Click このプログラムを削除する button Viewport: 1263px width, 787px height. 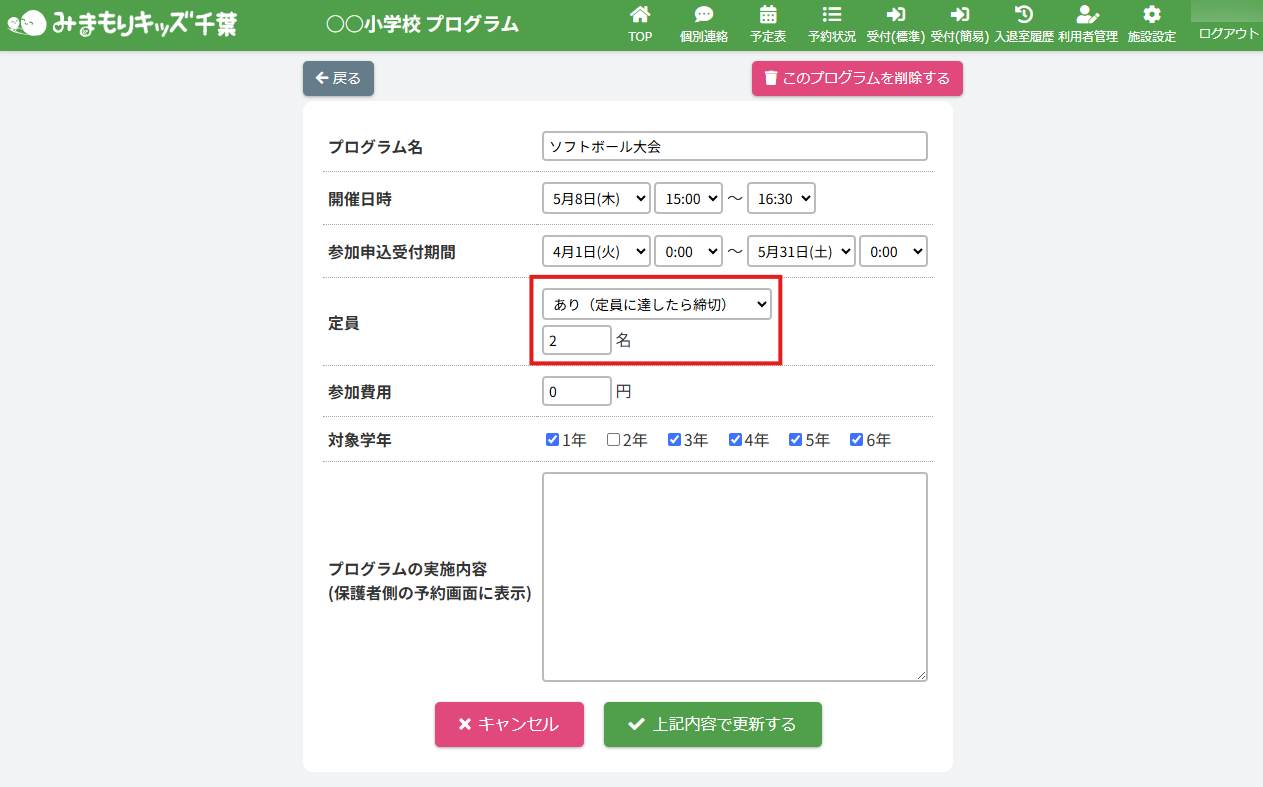click(857, 78)
